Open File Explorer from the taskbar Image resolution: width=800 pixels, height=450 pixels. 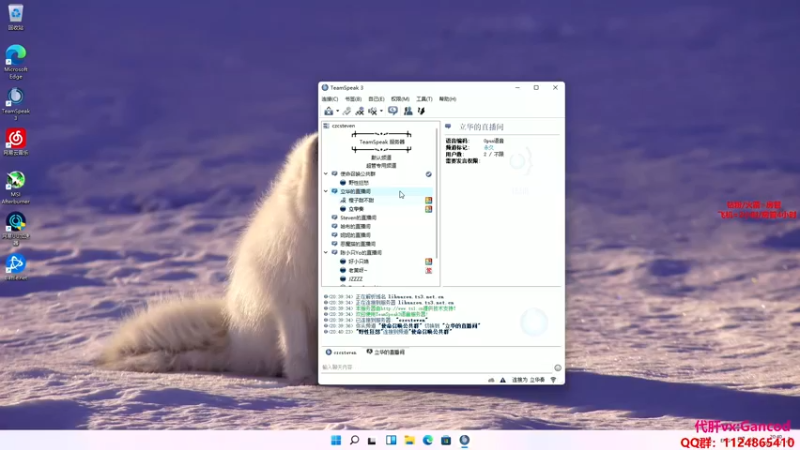[x=409, y=440]
